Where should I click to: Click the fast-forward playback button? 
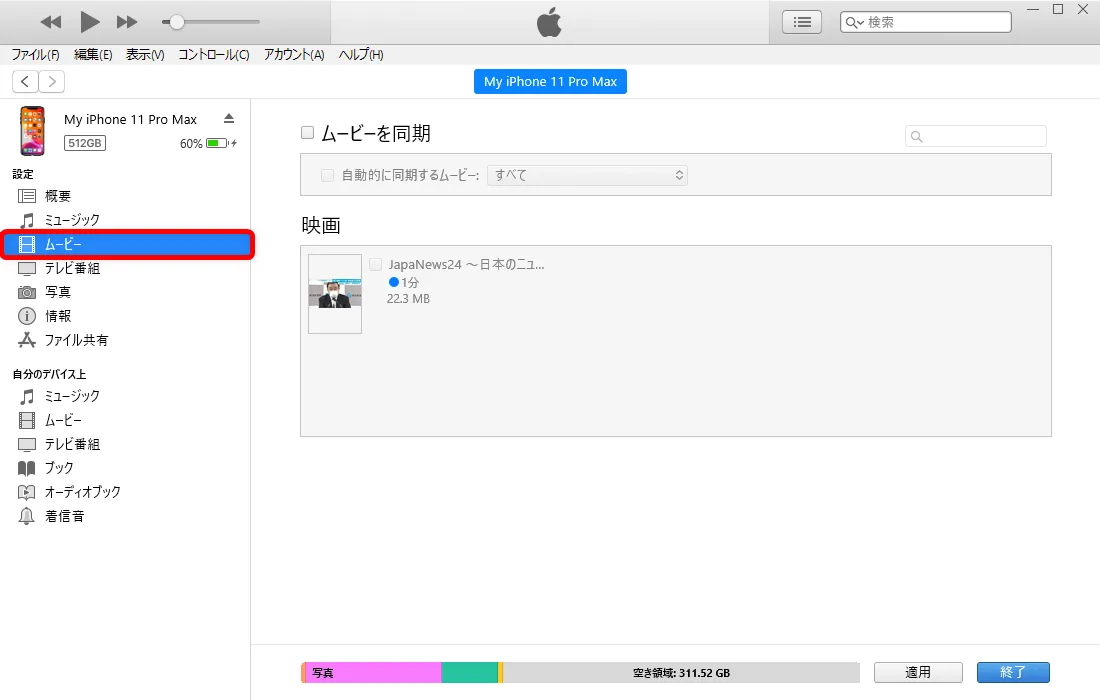[x=126, y=22]
